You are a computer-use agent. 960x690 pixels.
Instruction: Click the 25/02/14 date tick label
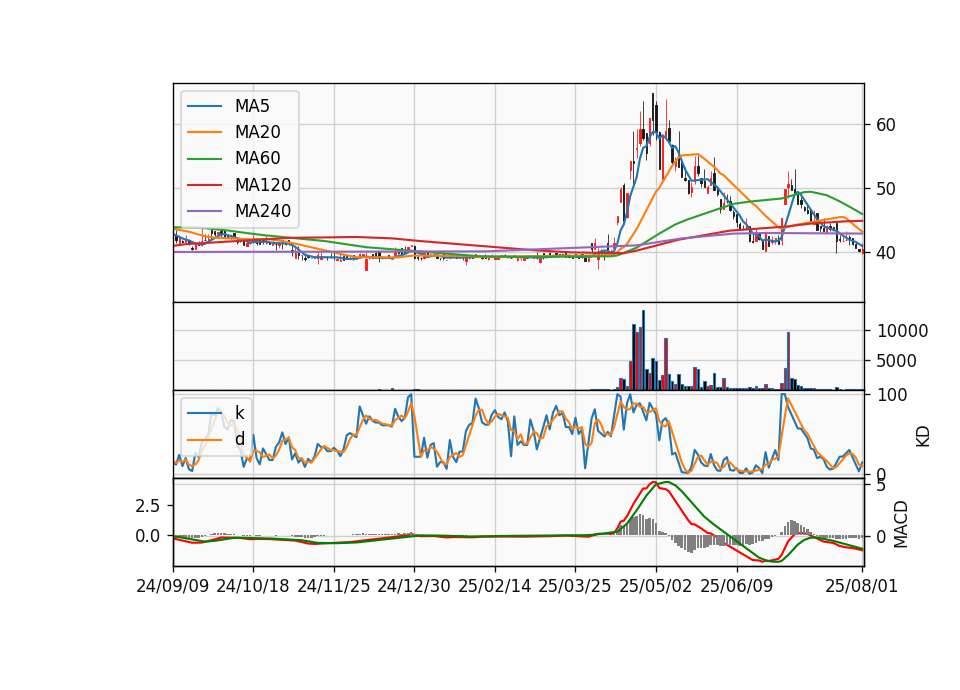495,587
